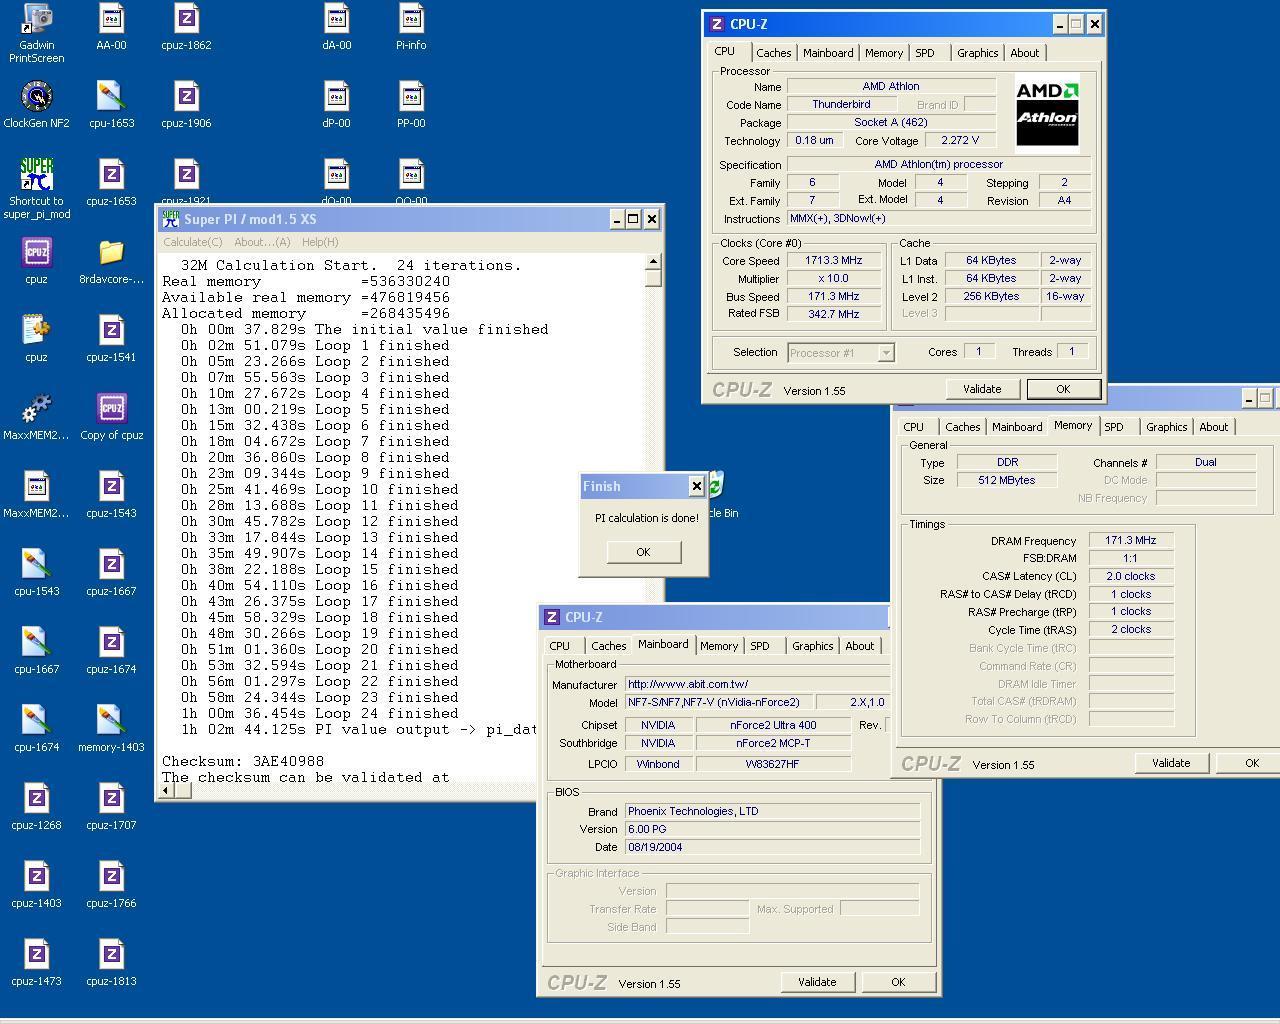Click the CAS# Latency 2.0 clocks value

pyautogui.click(x=1131, y=576)
